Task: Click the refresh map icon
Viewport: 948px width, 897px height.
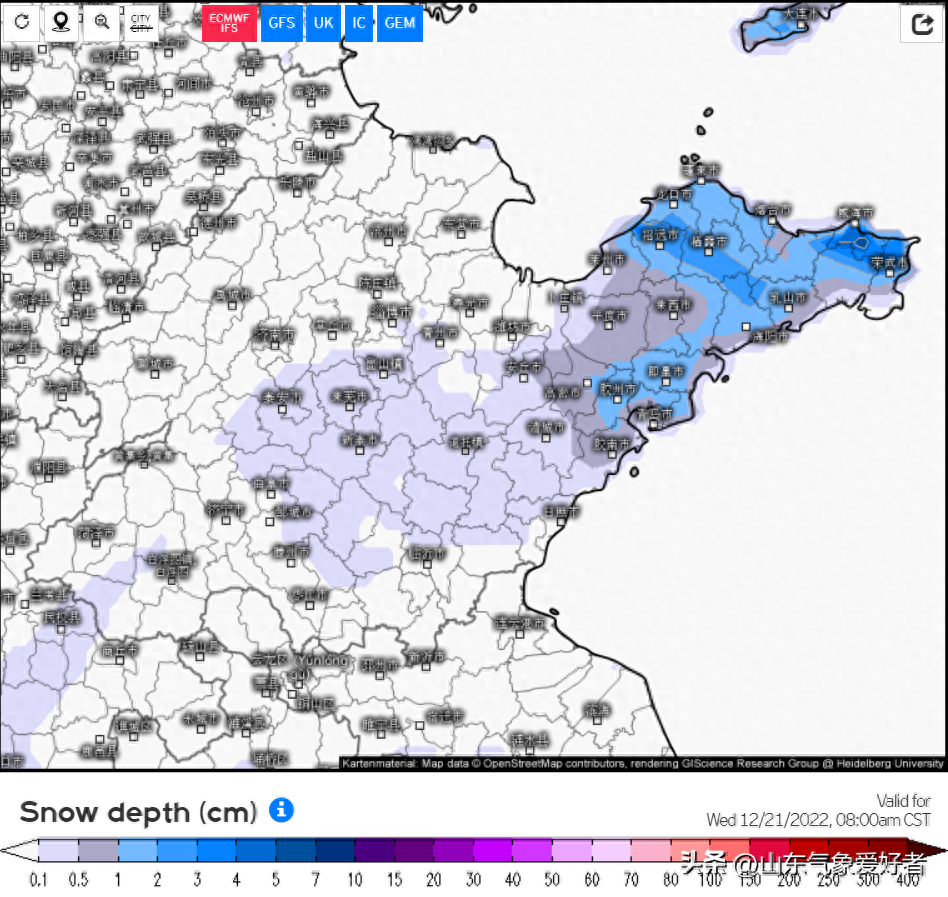Action: coord(21,22)
